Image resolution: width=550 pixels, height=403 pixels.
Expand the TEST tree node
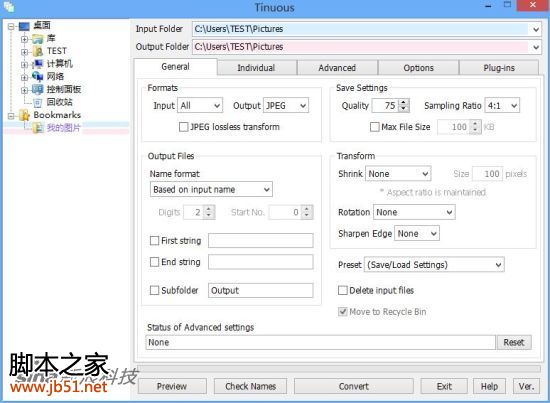(24, 52)
